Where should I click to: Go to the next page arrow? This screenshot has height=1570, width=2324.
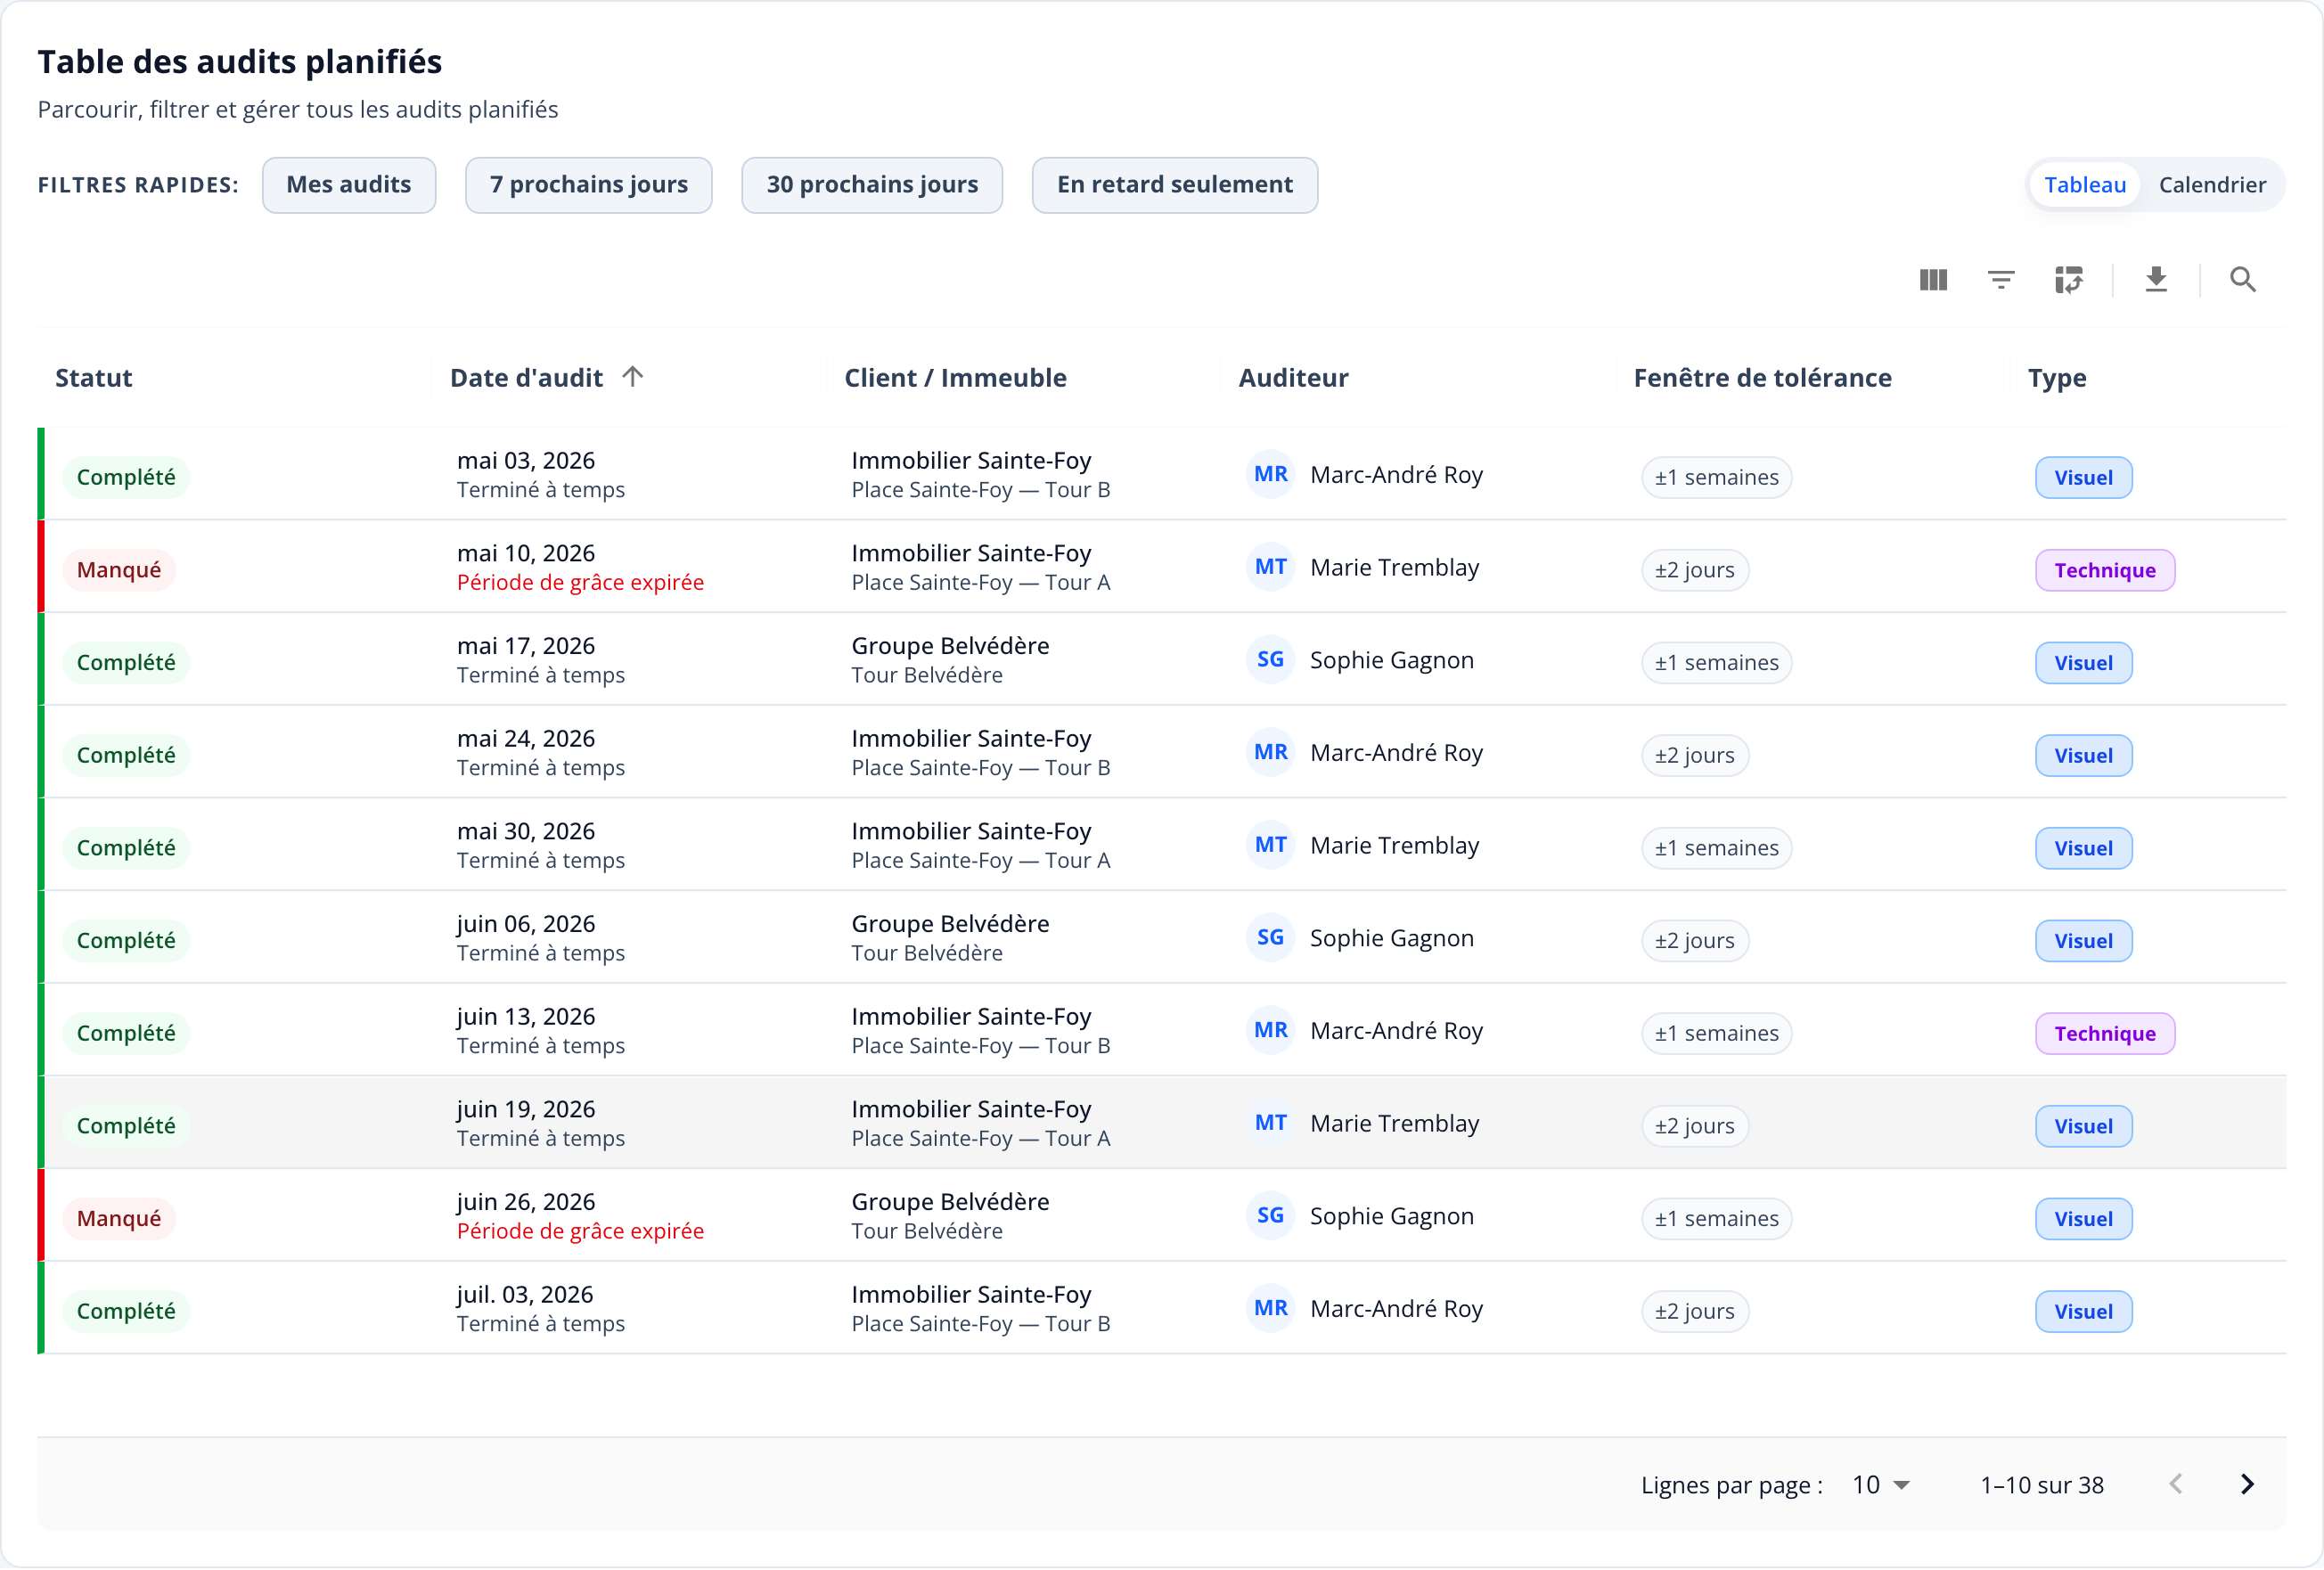click(2247, 1485)
